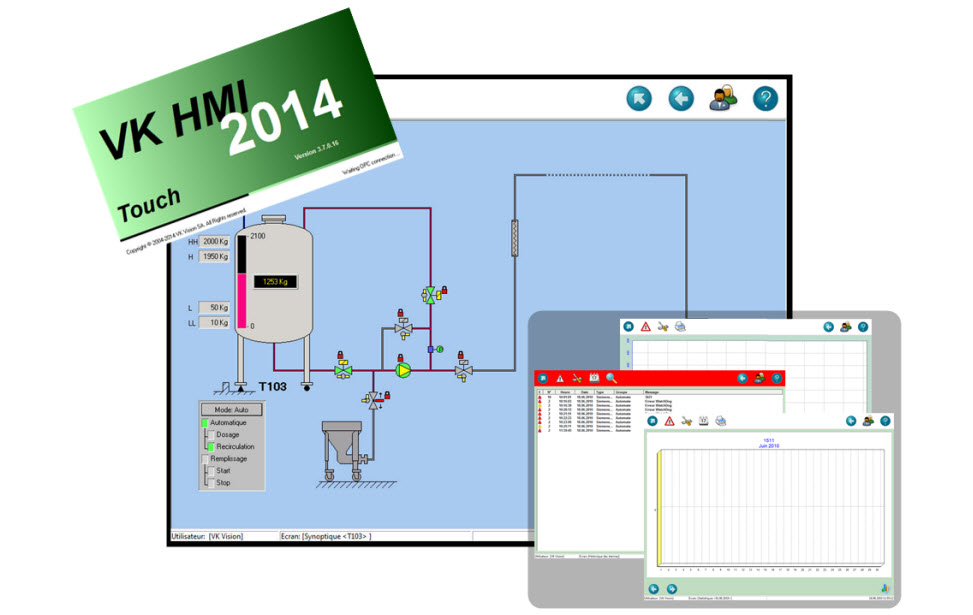The width and height of the screenshot is (973, 615).
Task: Click the Ecran: [Synoptique <T103>] status entry
Action: point(326,536)
